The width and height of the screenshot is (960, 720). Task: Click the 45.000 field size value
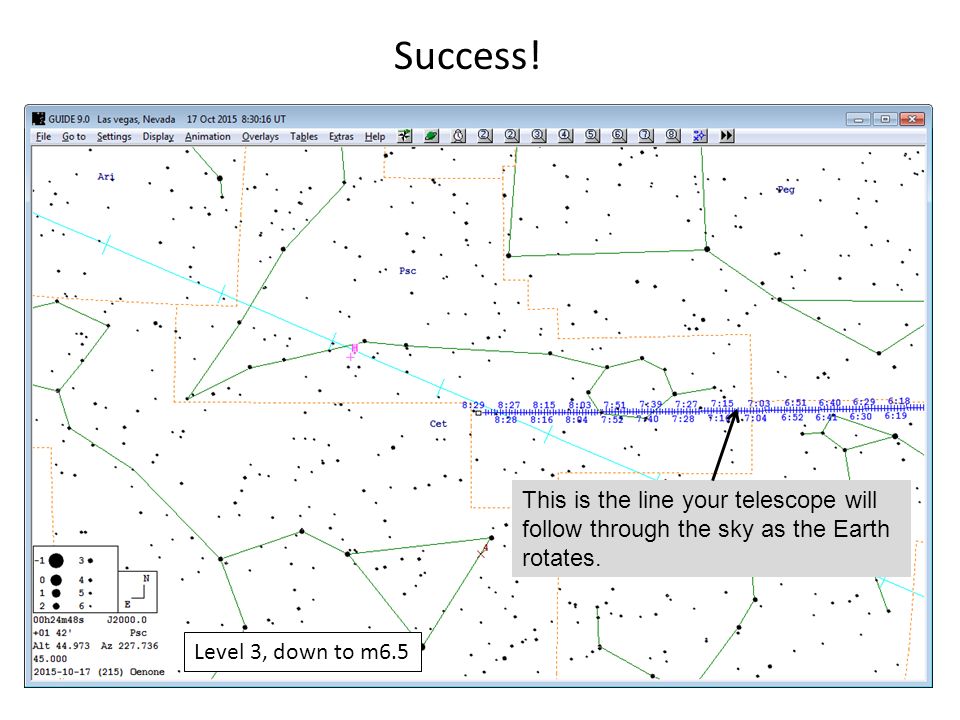tap(50, 659)
